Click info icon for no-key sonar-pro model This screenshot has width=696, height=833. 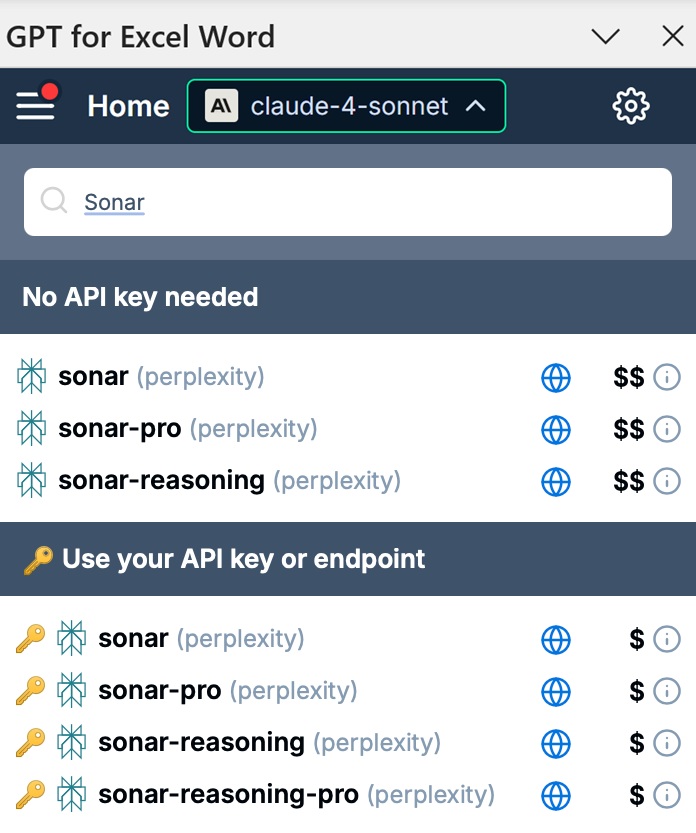(x=667, y=429)
